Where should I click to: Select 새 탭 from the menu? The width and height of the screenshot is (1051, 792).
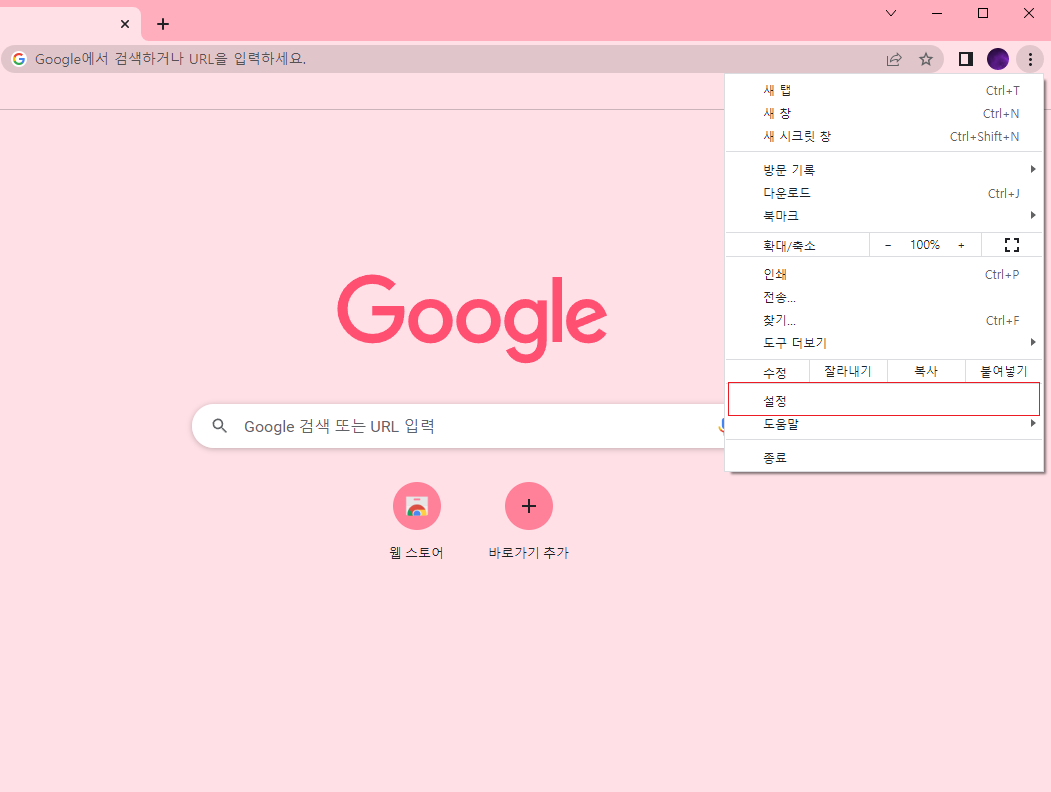[777, 90]
